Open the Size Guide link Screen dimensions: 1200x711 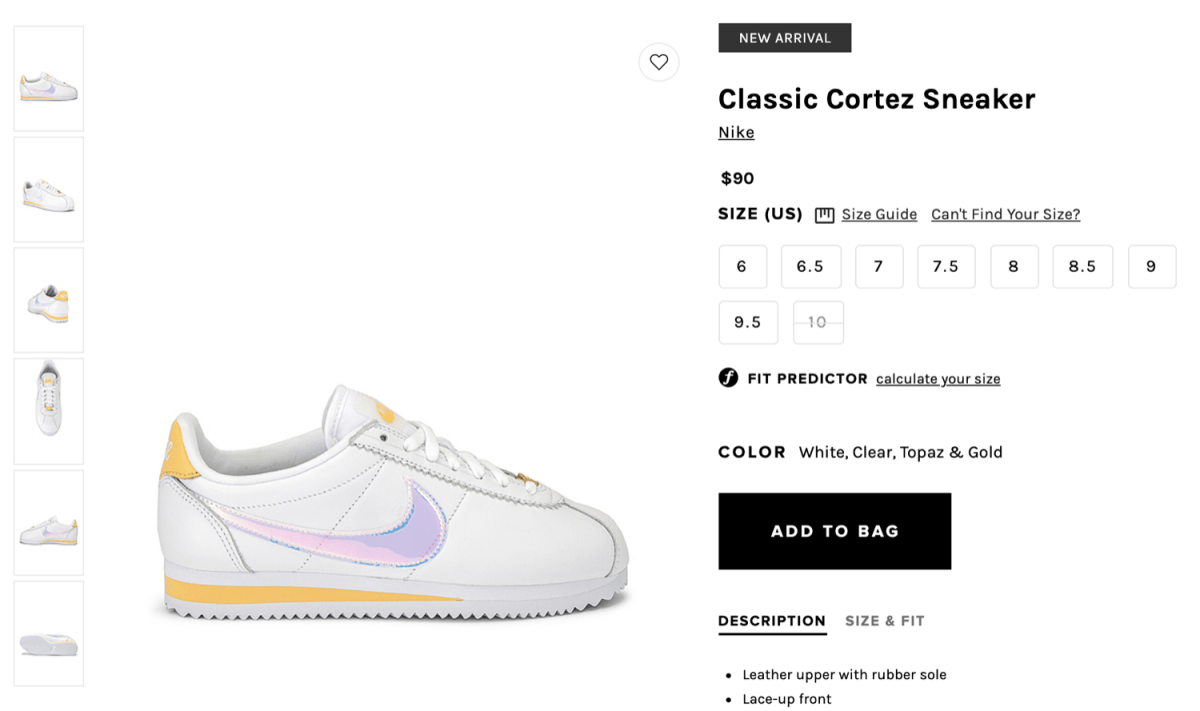pyautogui.click(x=879, y=214)
